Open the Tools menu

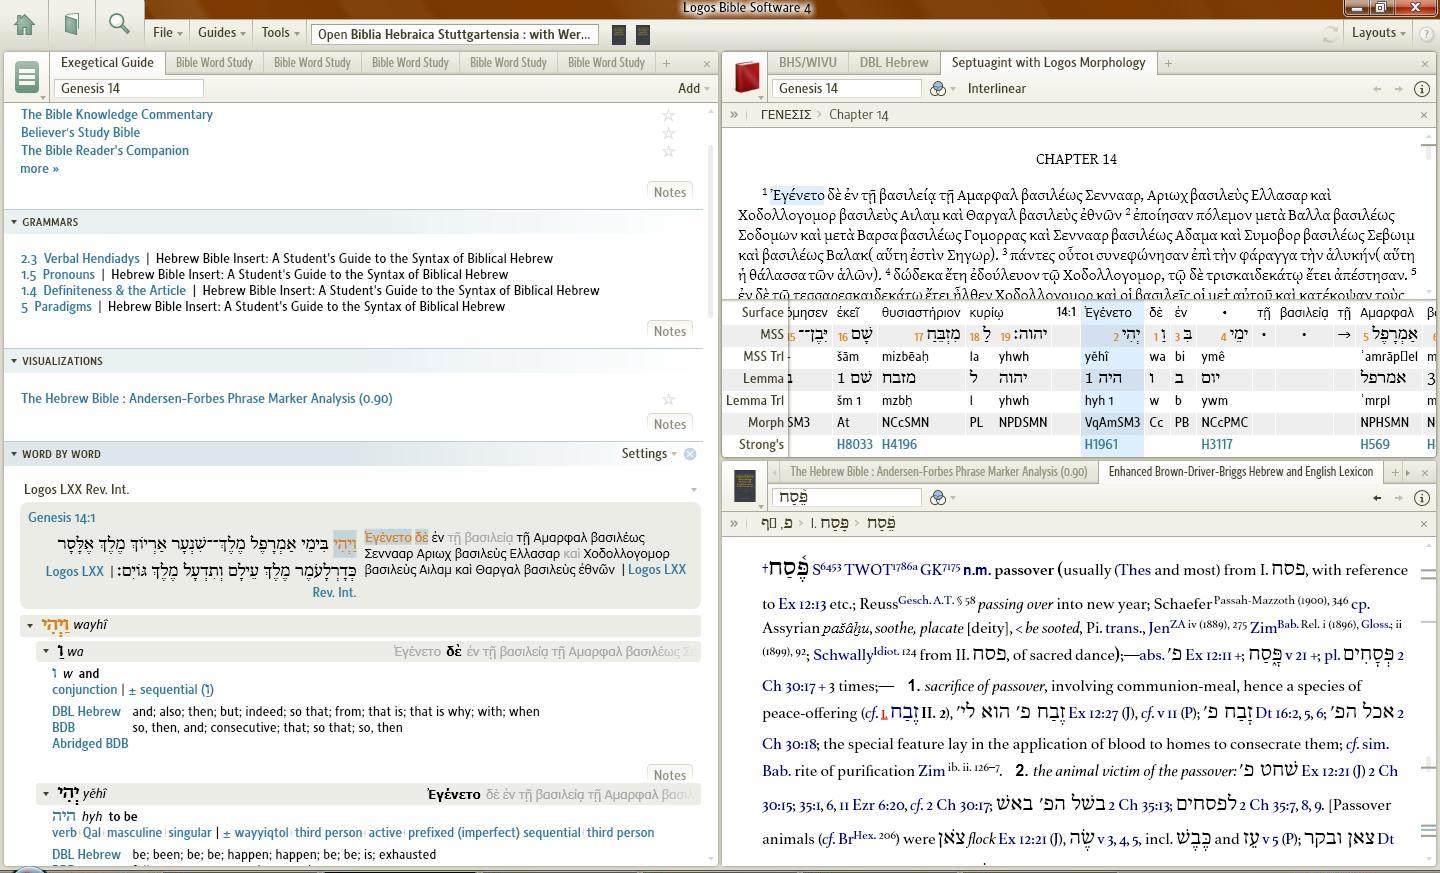[277, 32]
